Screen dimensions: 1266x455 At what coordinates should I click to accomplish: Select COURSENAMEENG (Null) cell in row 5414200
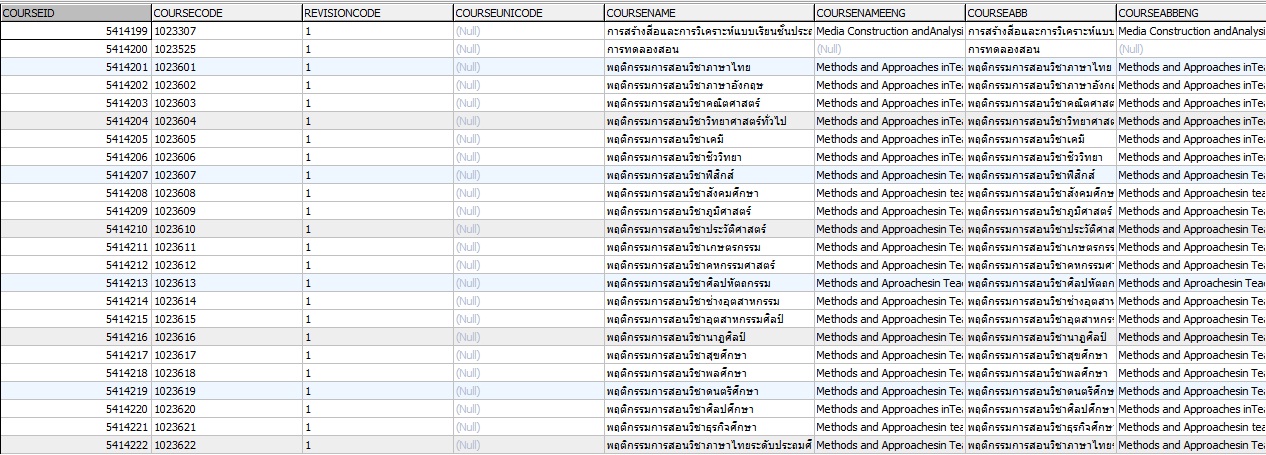click(x=890, y=49)
